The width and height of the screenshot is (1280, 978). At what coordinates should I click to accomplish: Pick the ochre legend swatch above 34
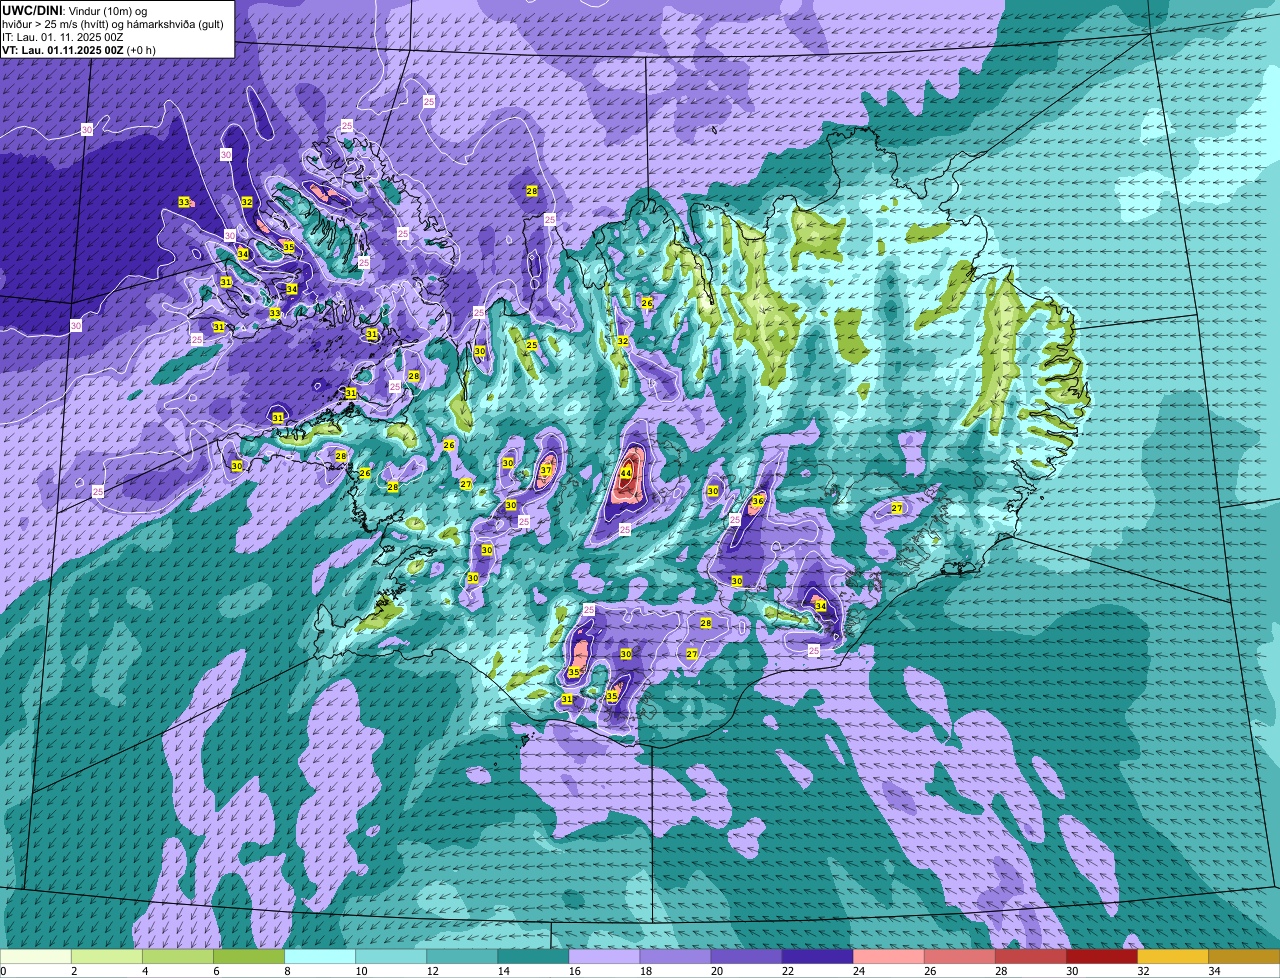pos(1243,956)
